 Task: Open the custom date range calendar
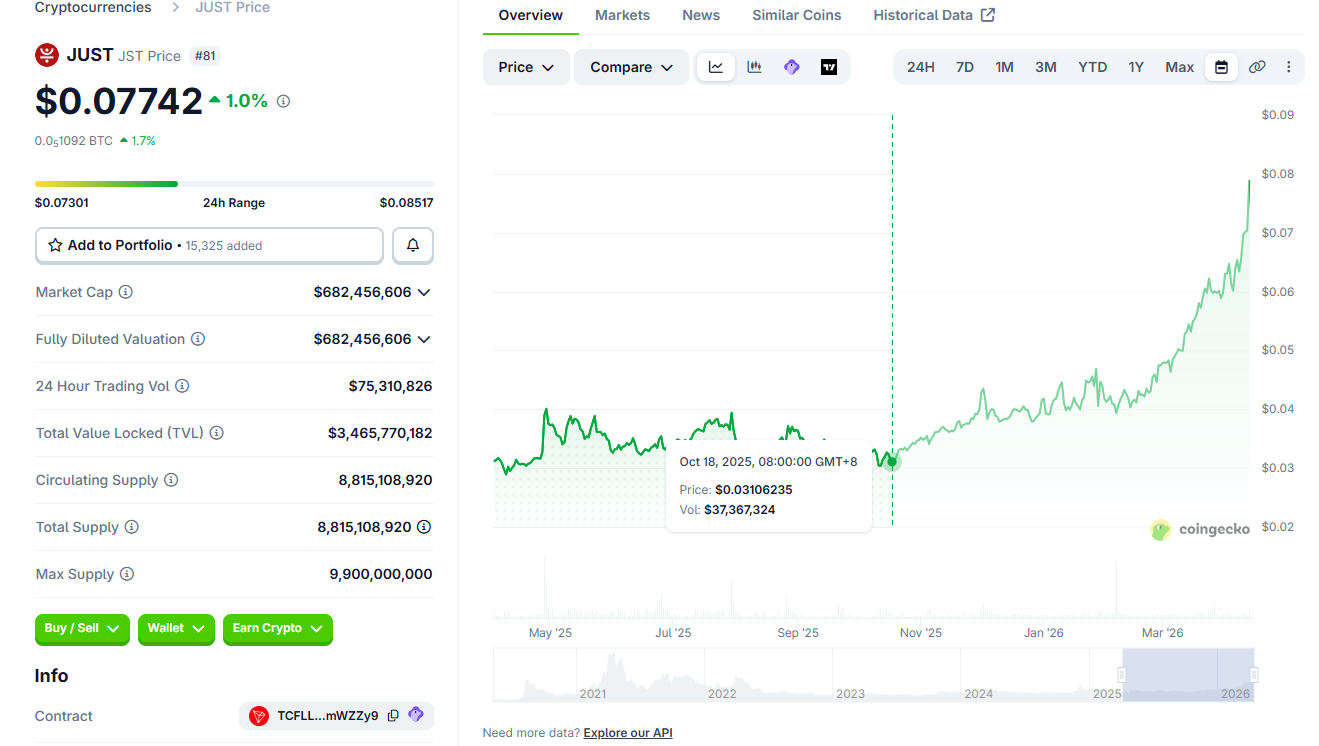[x=1221, y=67]
